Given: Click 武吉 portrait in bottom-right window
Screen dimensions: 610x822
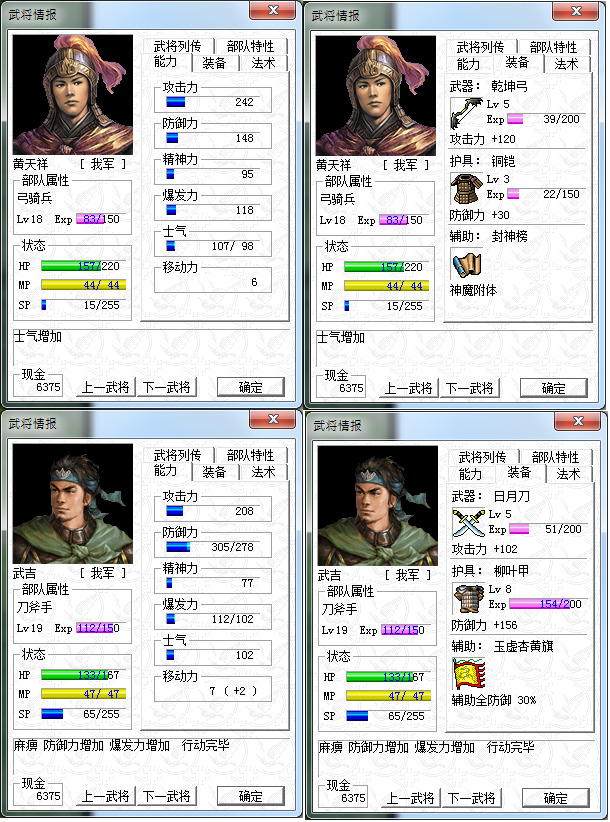Looking at the screenshot, I should click(378, 506).
